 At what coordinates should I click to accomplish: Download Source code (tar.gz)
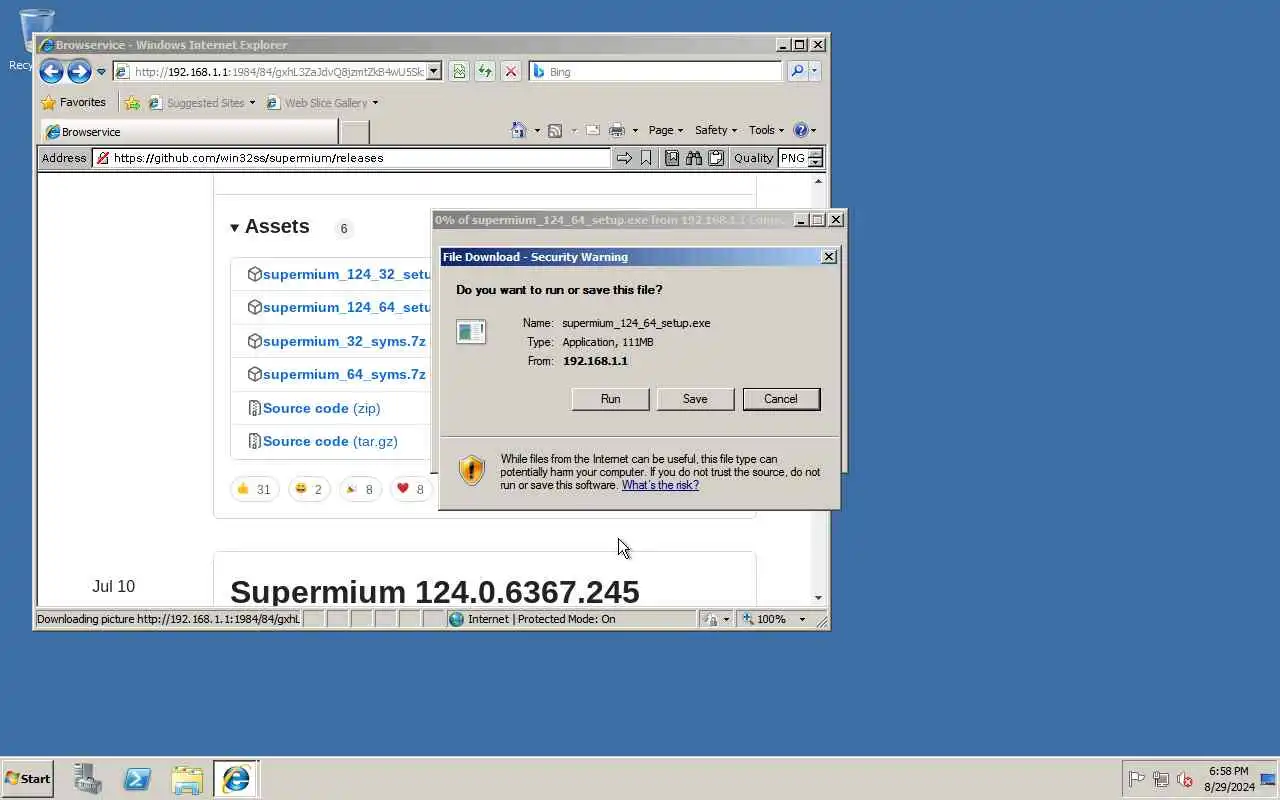[330, 441]
